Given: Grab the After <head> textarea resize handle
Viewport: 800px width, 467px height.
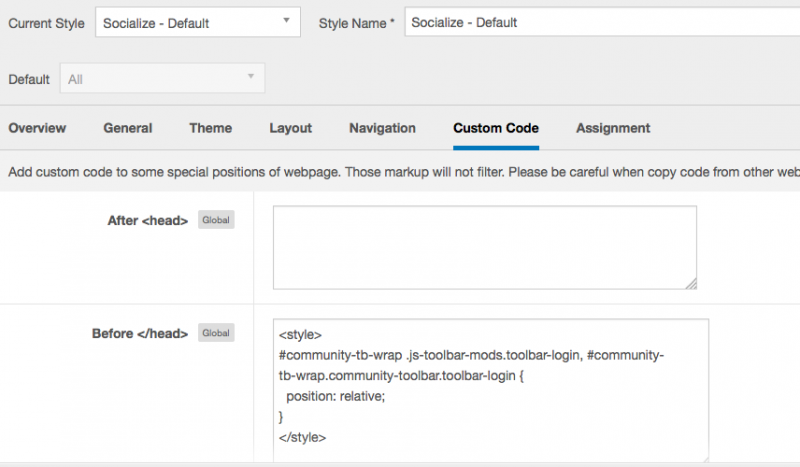Looking at the screenshot, I should coord(691,284).
